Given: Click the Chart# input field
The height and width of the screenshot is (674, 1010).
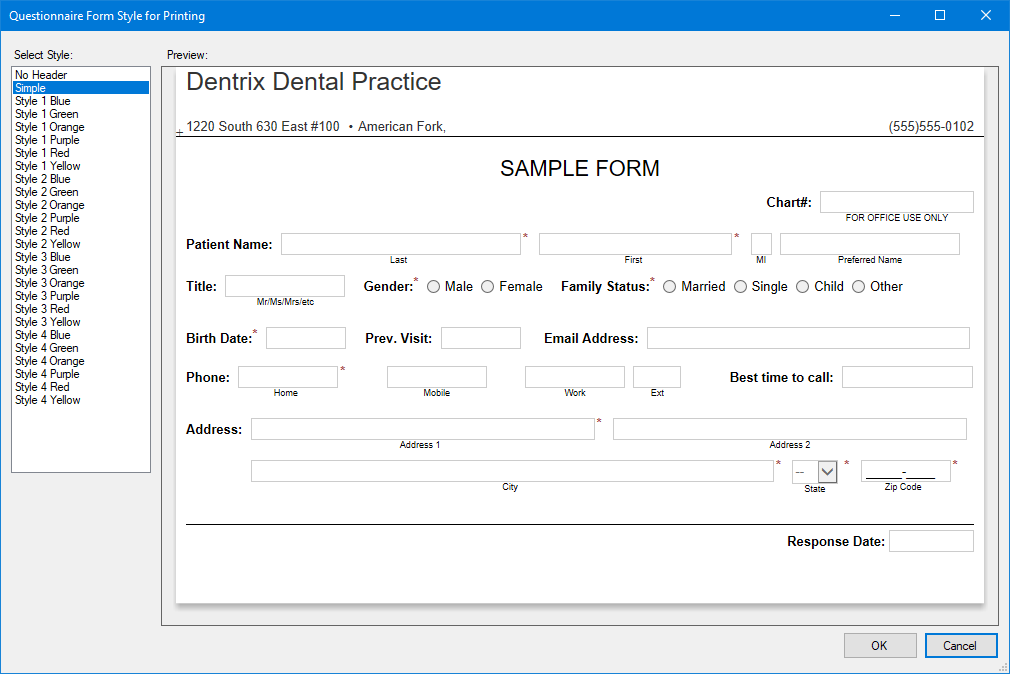Looking at the screenshot, I should pos(896,202).
